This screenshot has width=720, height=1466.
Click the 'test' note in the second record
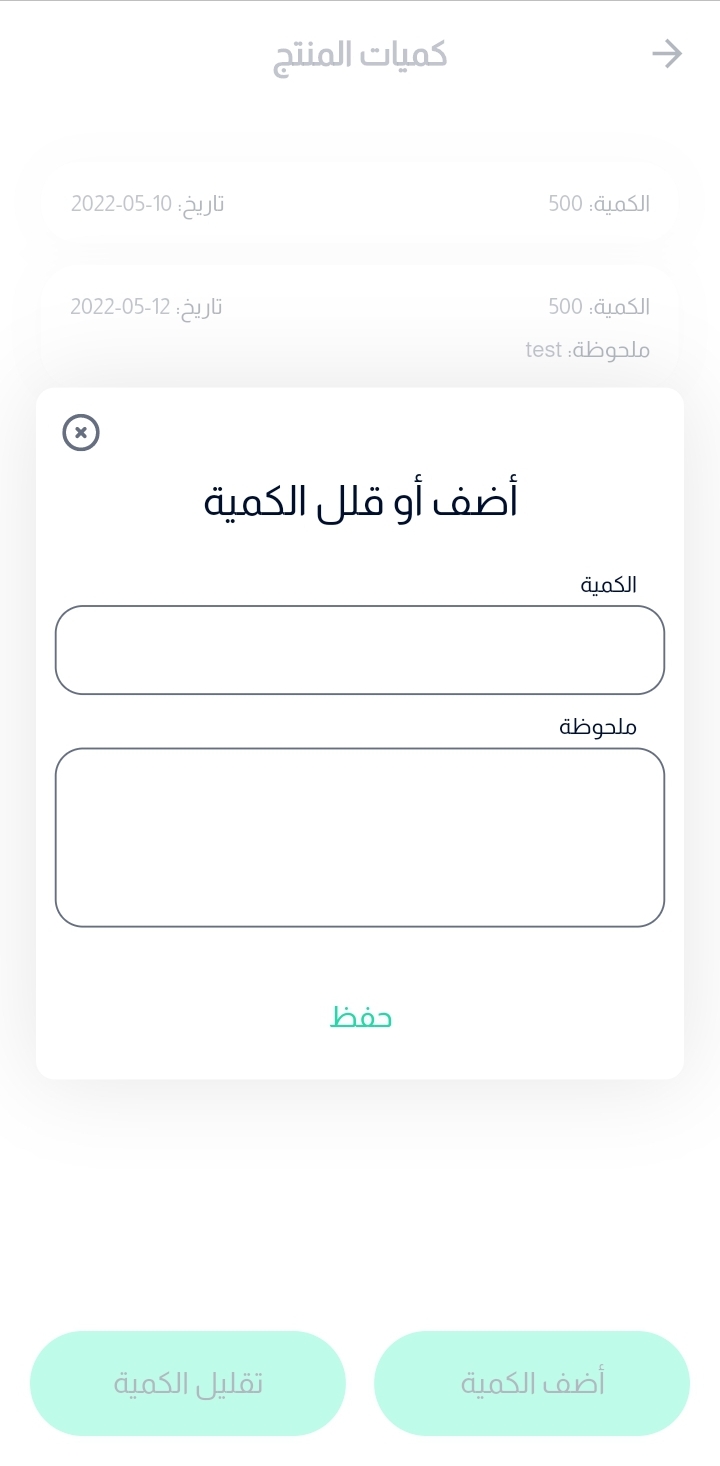(x=544, y=350)
